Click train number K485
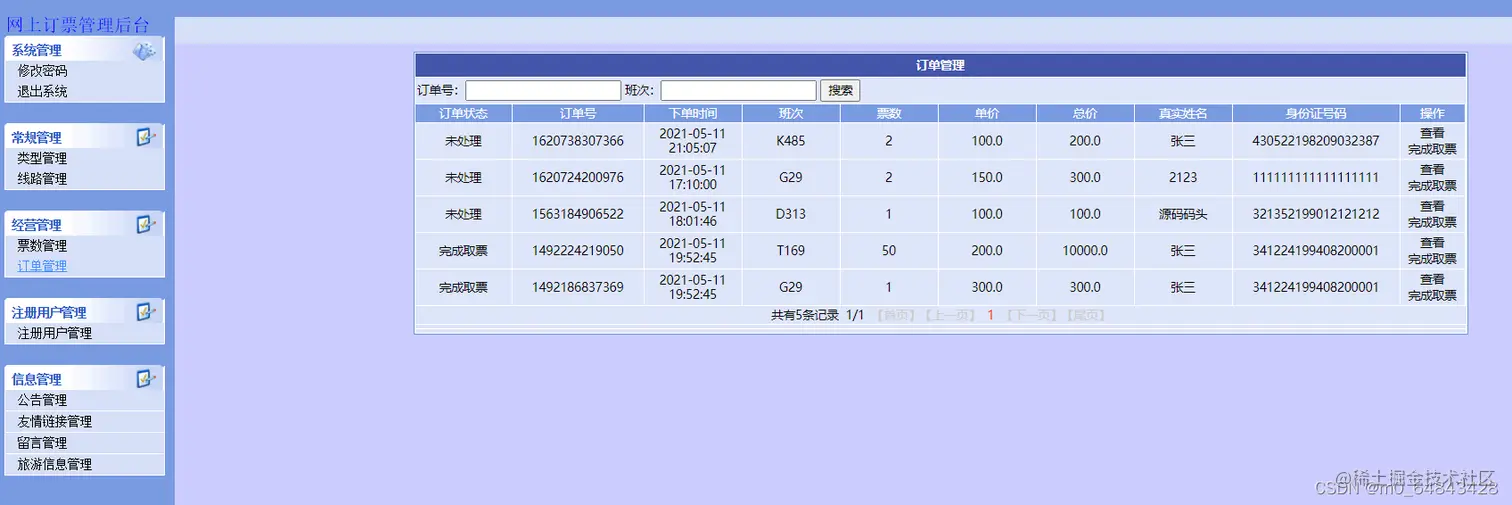1512x505 pixels. click(x=790, y=141)
